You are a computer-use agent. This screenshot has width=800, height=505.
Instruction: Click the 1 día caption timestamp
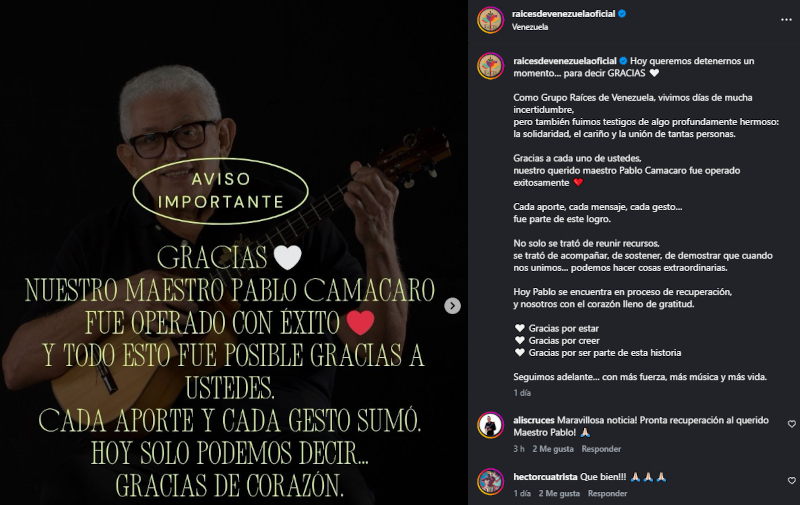[522, 393]
